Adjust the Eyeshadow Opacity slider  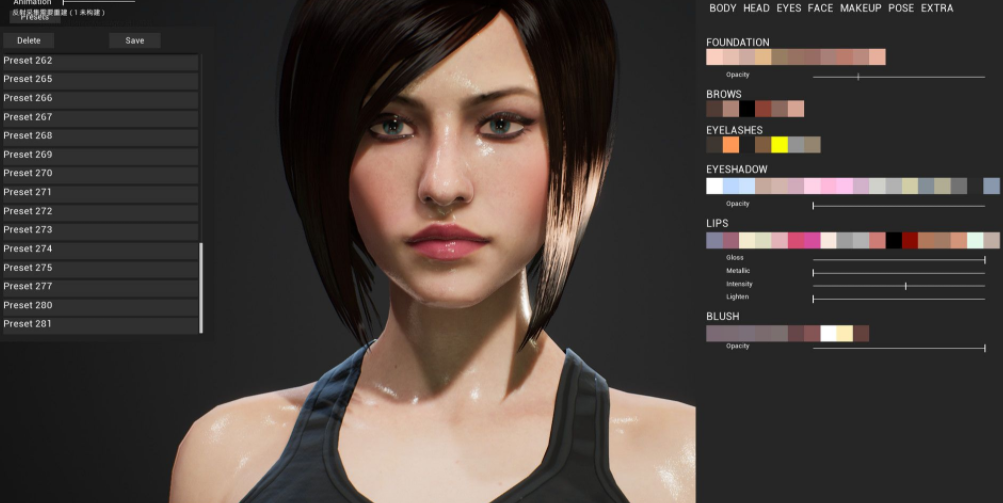[x=899, y=206]
